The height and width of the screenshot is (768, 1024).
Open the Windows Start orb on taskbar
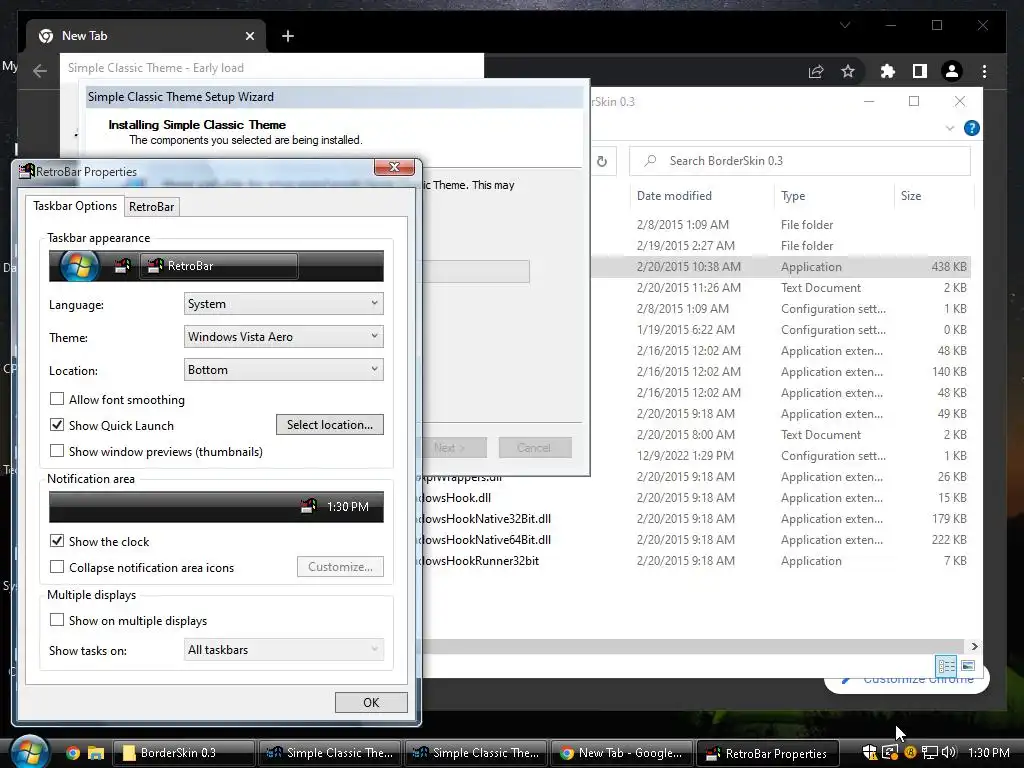click(29, 752)
